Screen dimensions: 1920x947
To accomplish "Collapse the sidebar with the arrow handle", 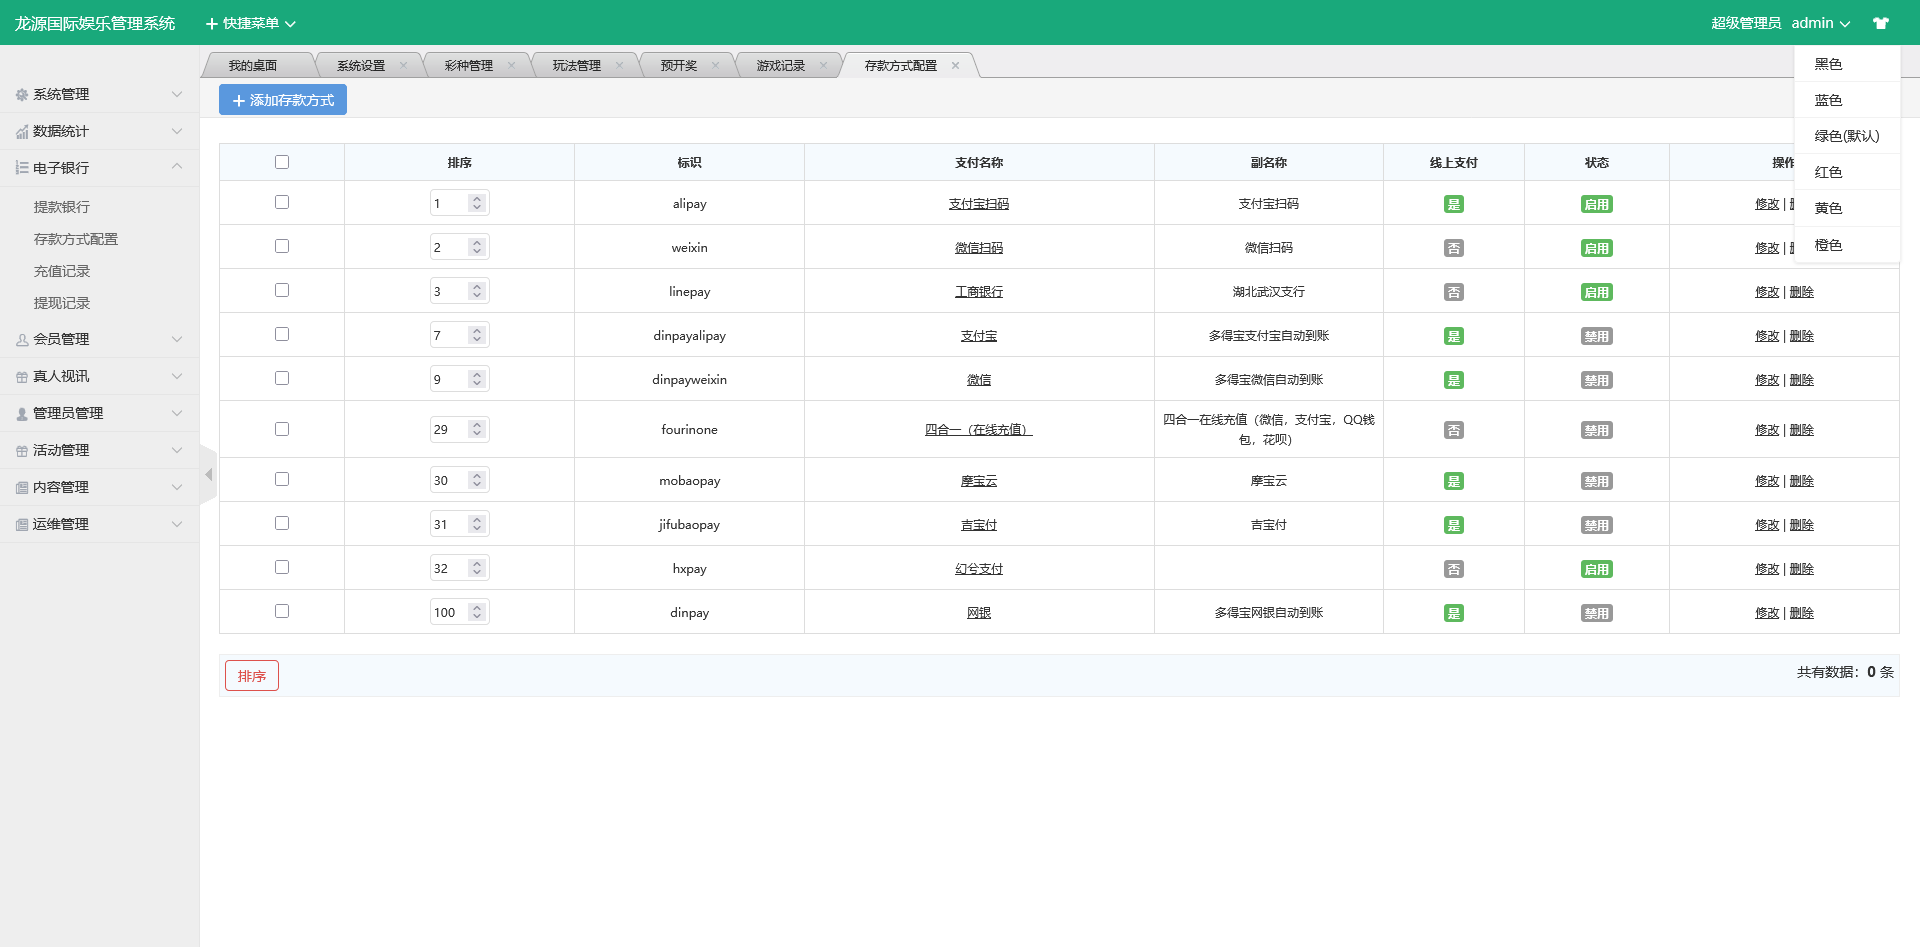I will (x=208, y=475).
